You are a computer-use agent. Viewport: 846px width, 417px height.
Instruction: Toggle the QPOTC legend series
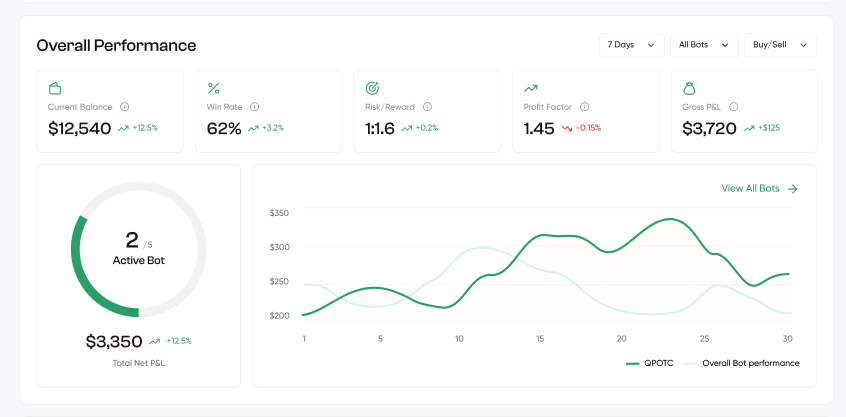coord(650,363)
